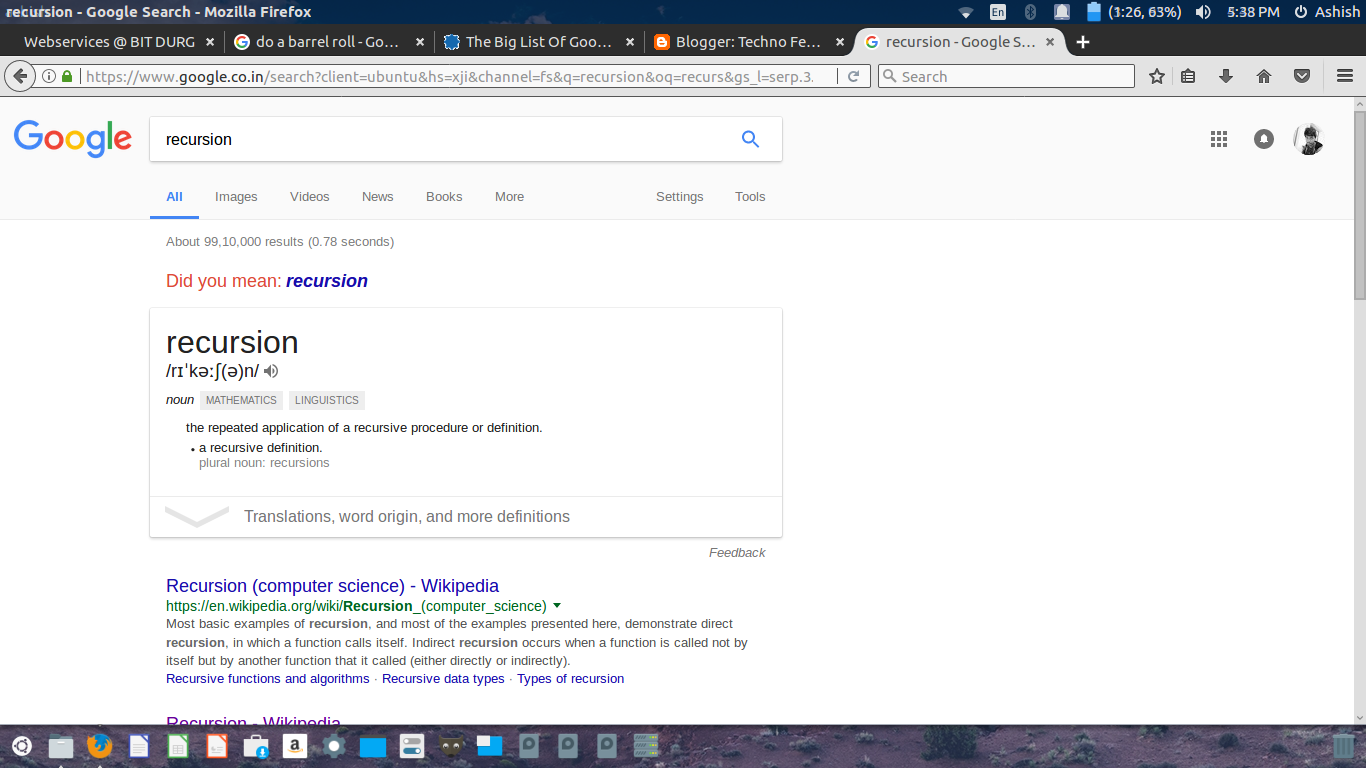Image resolution: width=1366 pixels, height=768 pixels.
Task: Go back with the browser back arrow
Action: point(19,77)
